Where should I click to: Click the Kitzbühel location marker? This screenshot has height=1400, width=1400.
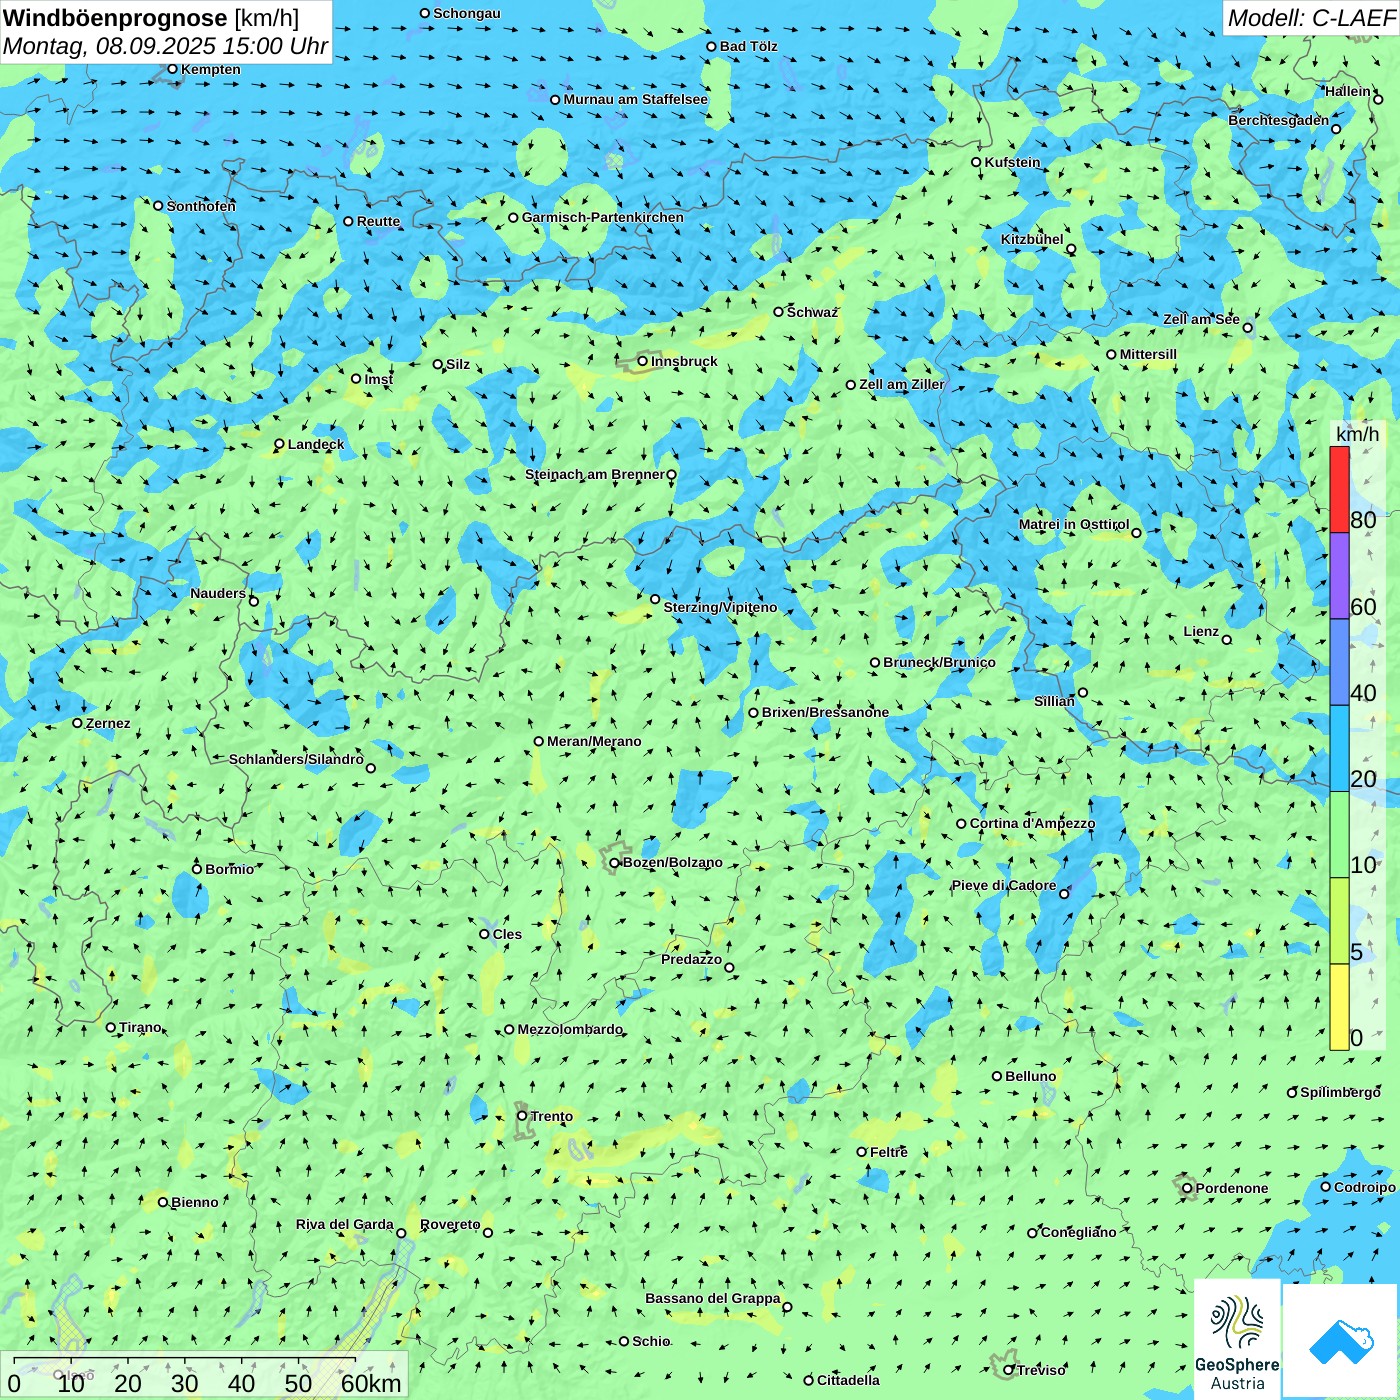(1071, 249)
